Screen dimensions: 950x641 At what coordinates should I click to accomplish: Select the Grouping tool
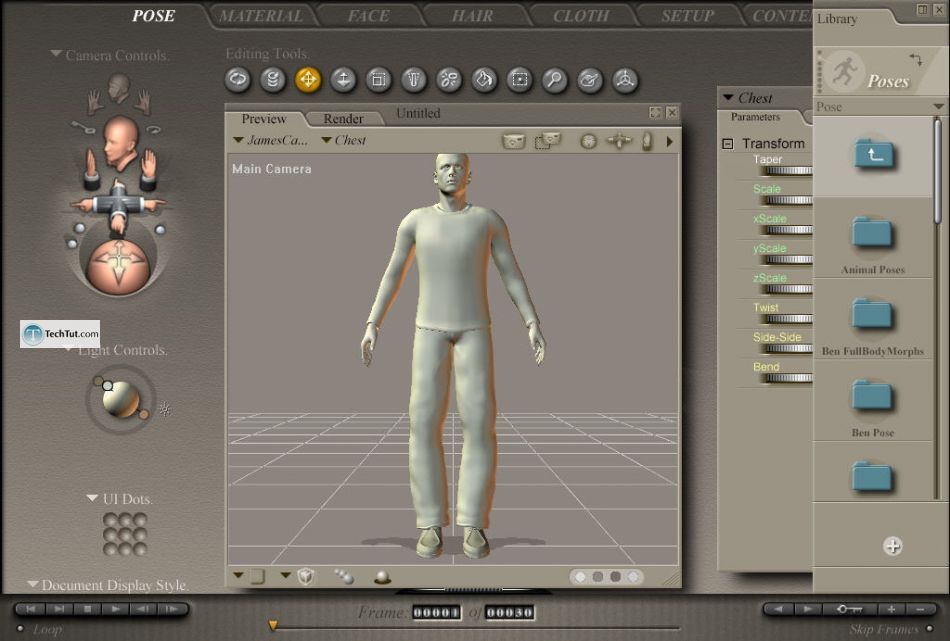(x=519, y=80)
